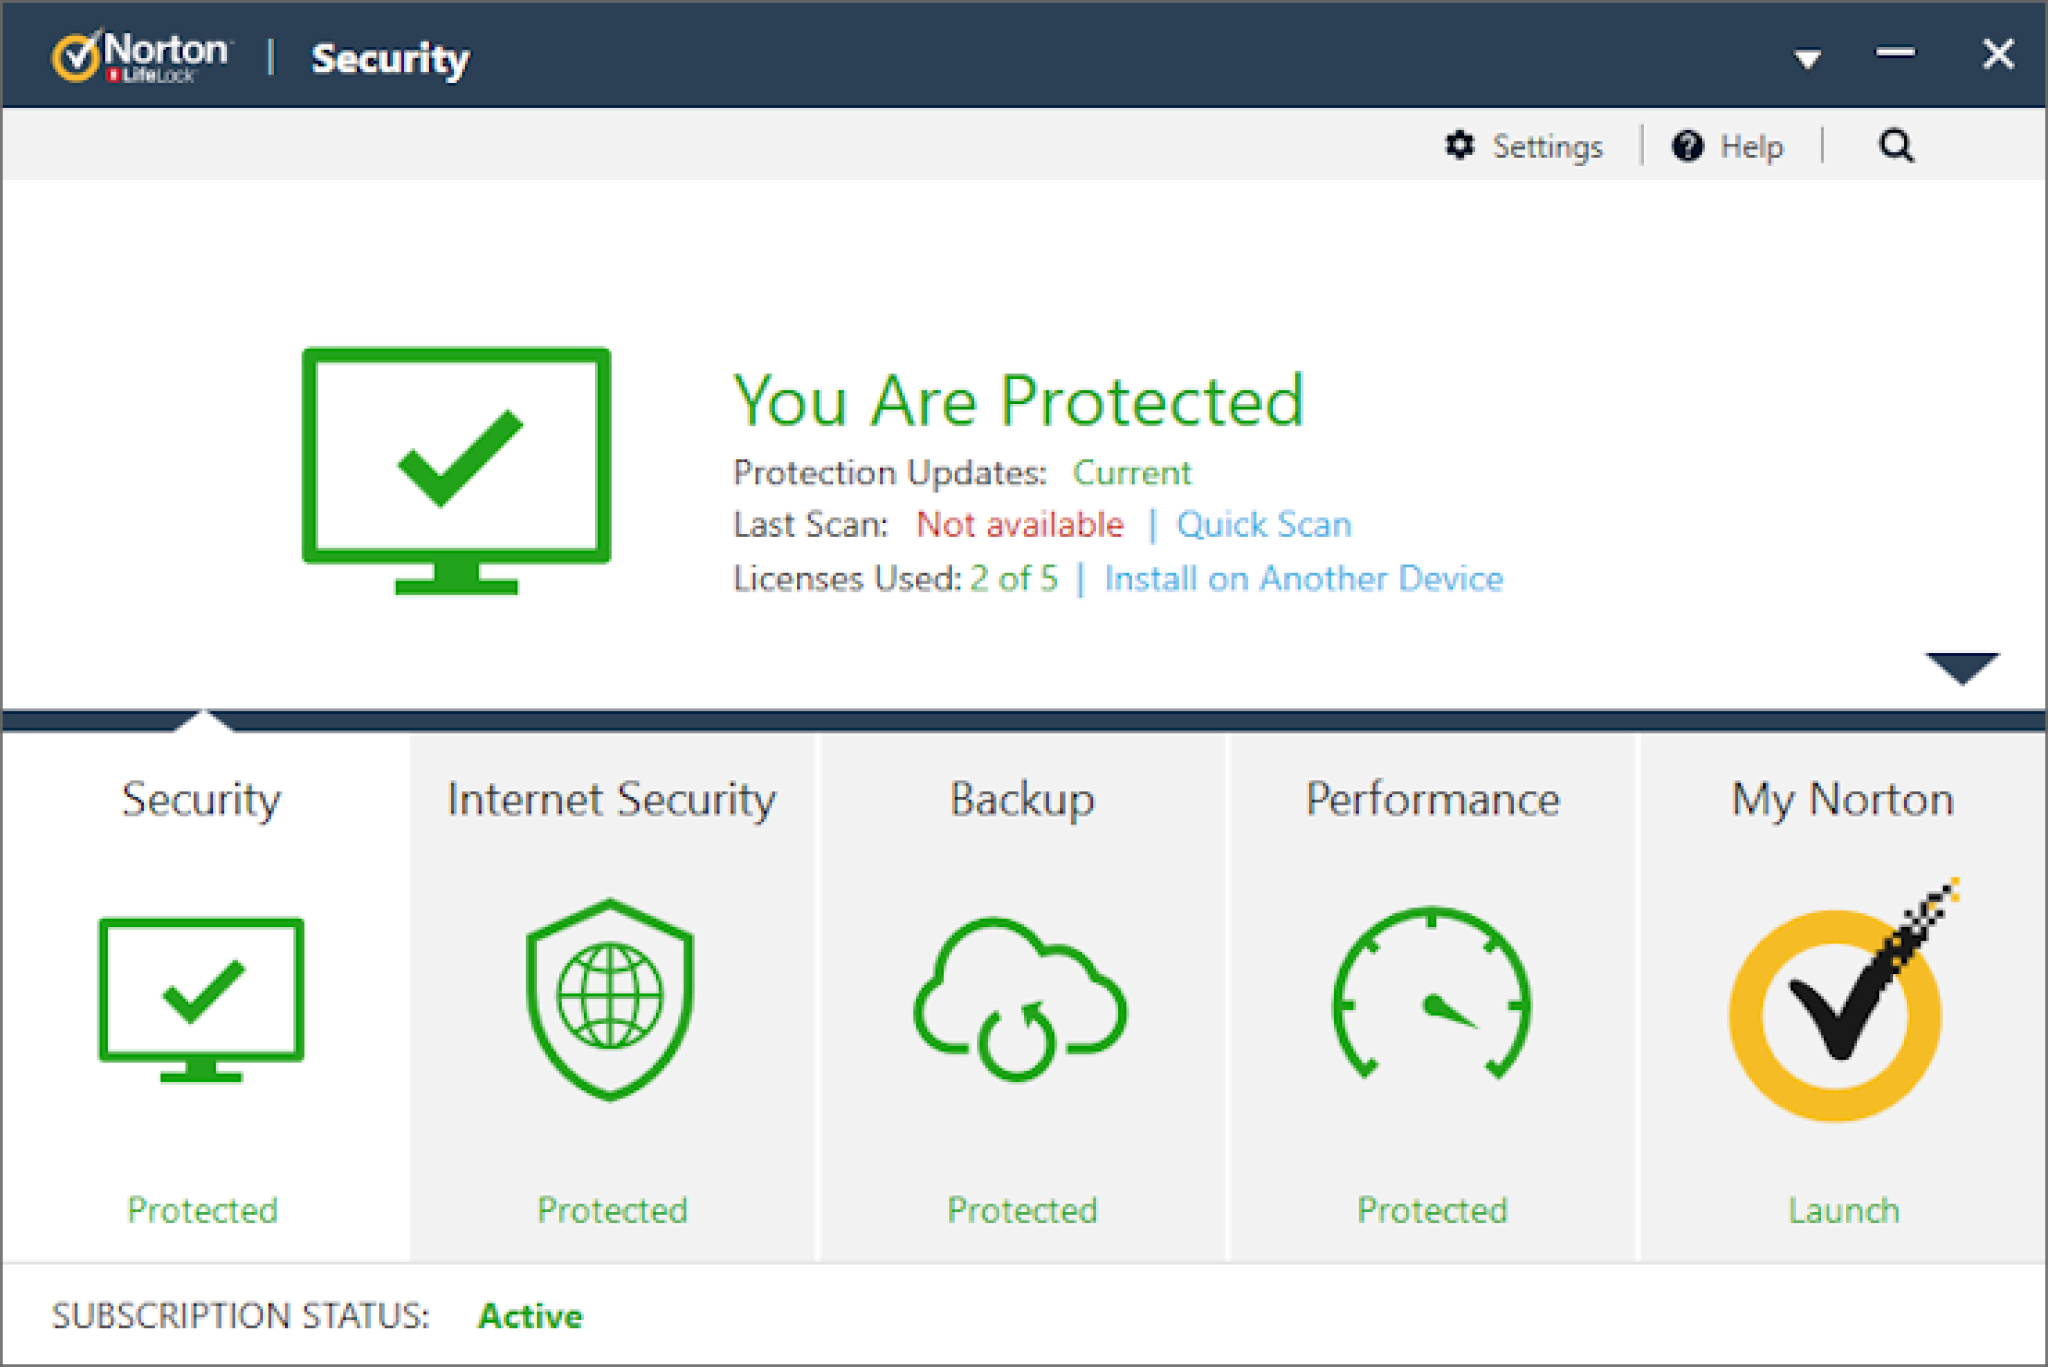Viewport: 2048px width, 1367px height.
Task: Click the Backup cloud icon
Action: click(x=1020, y=1000)
